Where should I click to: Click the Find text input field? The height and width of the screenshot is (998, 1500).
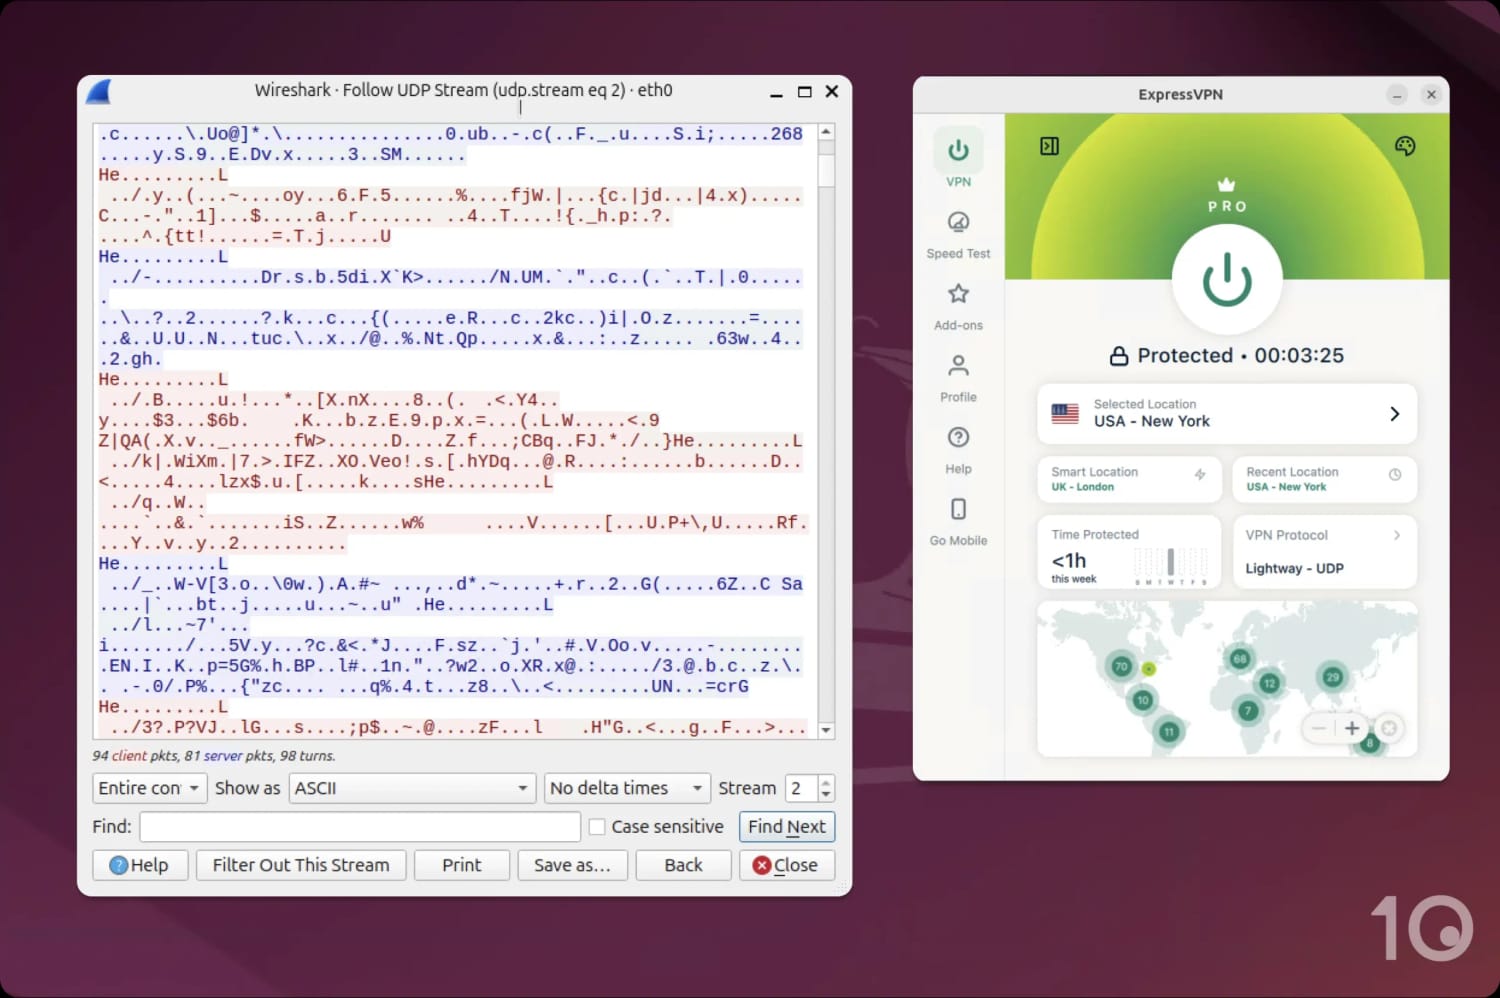[x=360, y=827]
